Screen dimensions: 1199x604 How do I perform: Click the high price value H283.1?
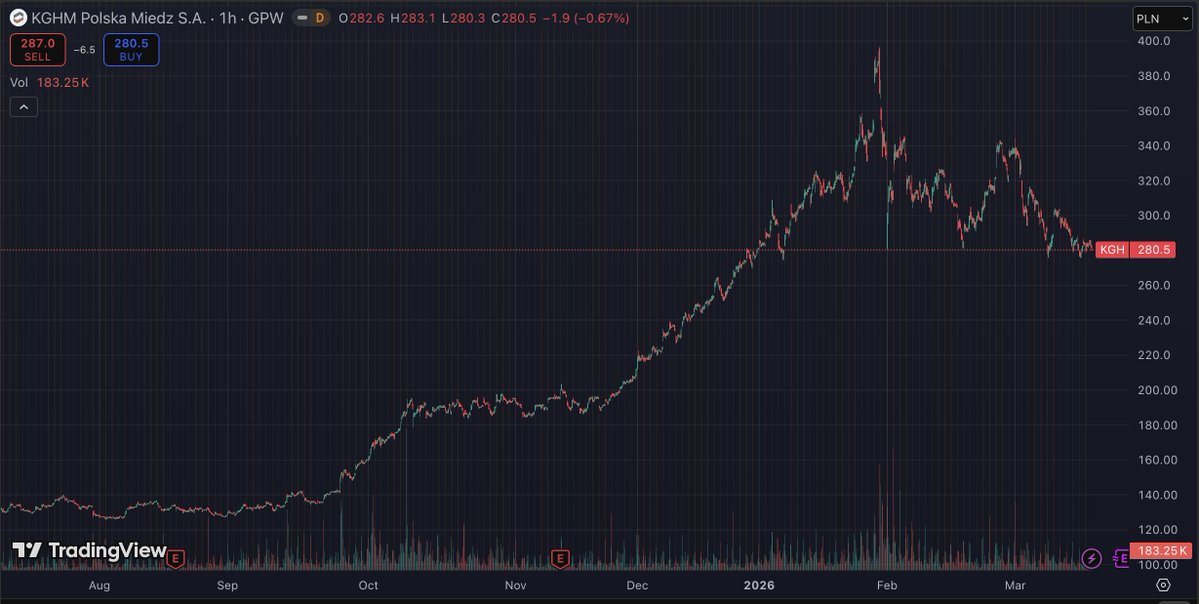pyautogui.click(x=413, y=18)
